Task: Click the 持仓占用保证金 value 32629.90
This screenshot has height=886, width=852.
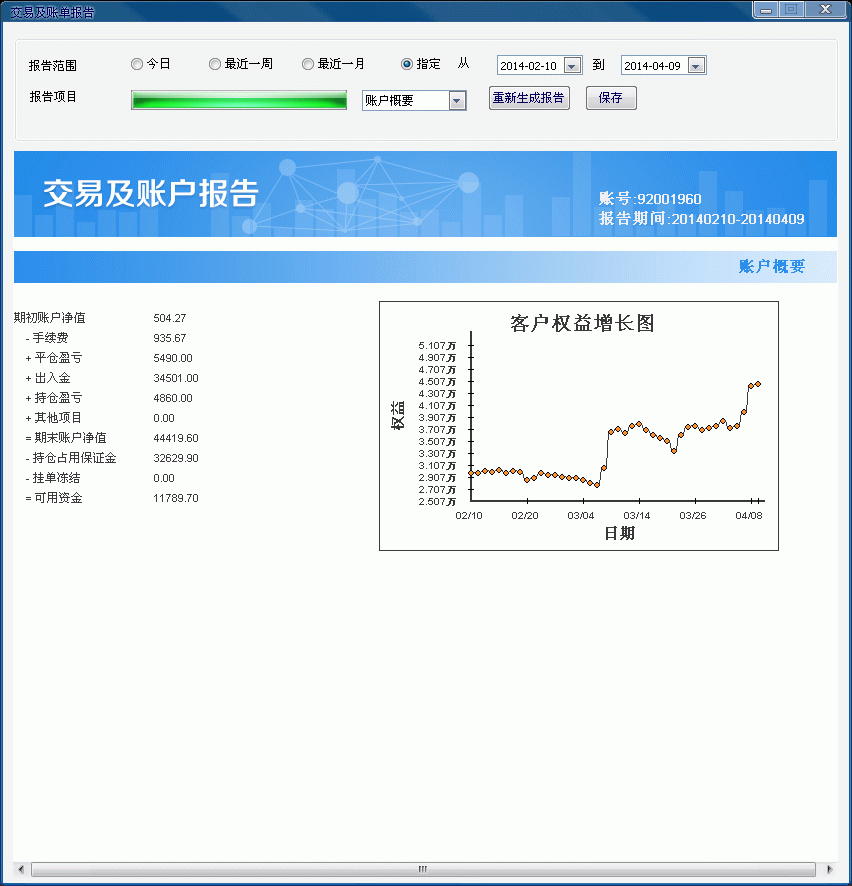Action: coord(176,458)
